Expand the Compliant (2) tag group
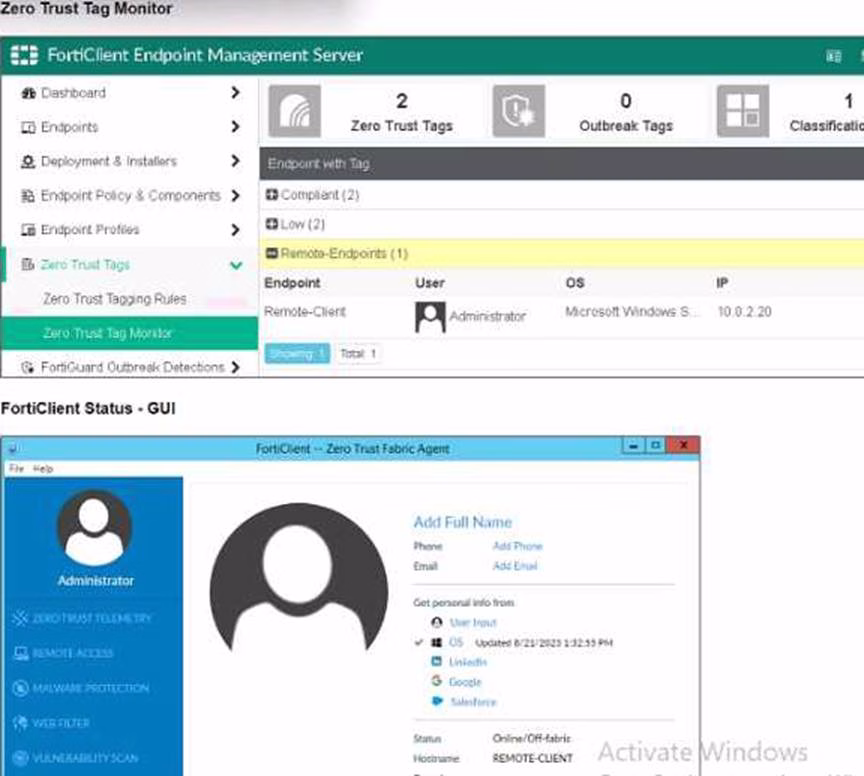864x776 pixels. 271,195
